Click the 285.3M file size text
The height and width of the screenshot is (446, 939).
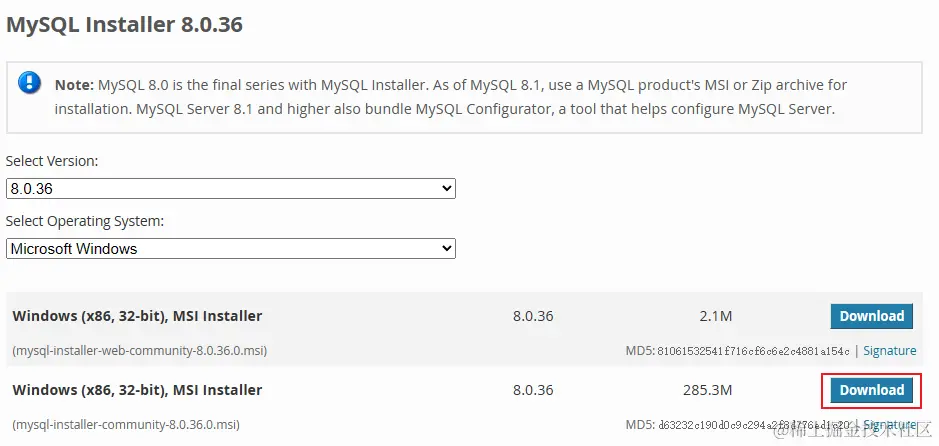tap(712, 390)
